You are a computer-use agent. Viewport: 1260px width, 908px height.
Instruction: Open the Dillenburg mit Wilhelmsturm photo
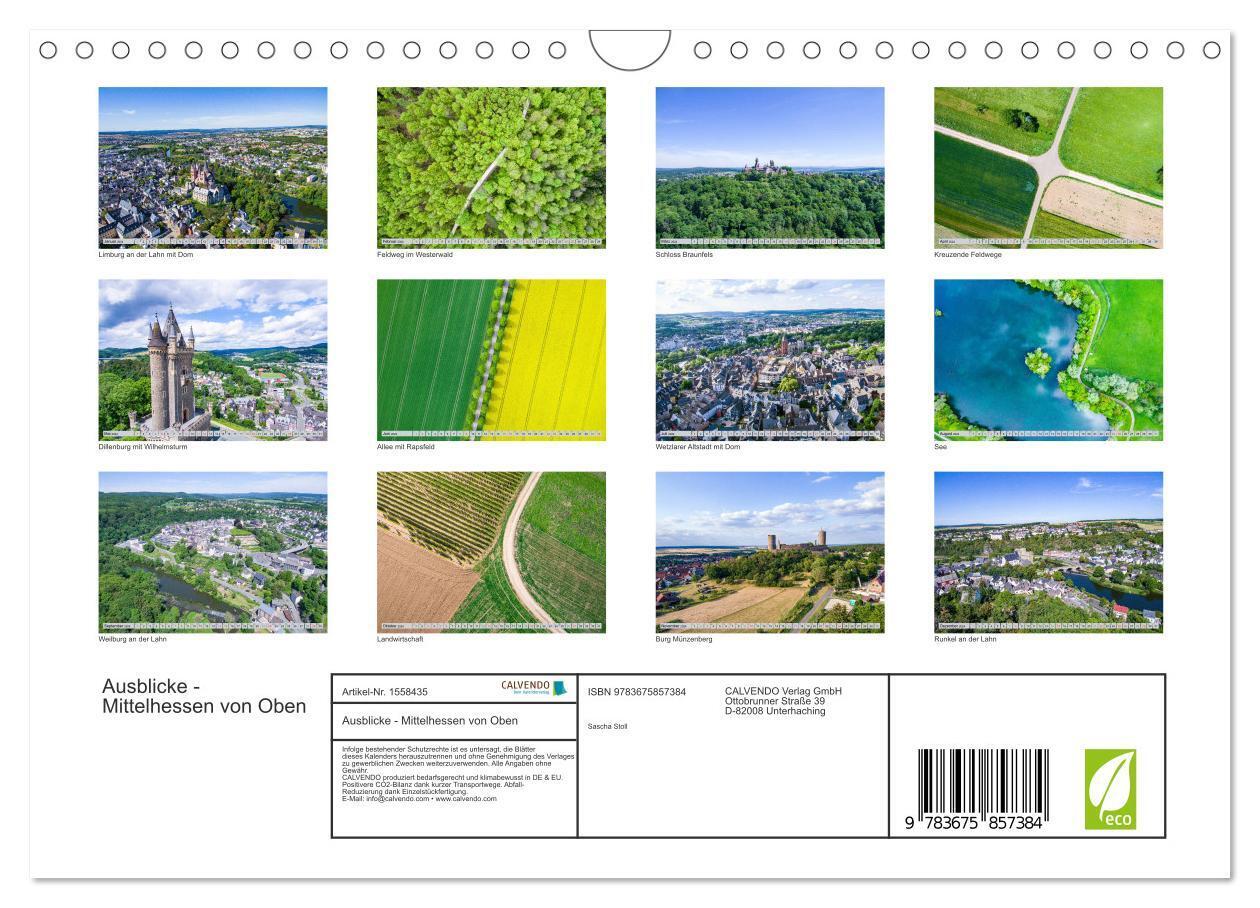212,360
